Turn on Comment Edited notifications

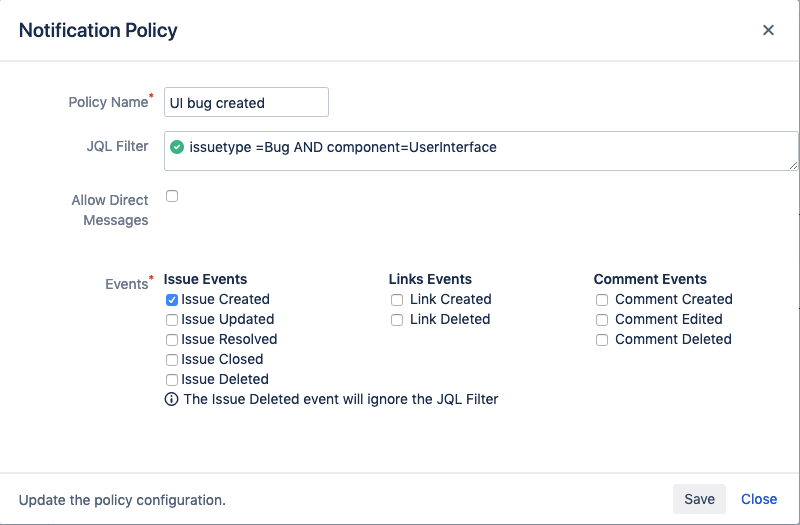pyautogui.click(x=602, y=319)
